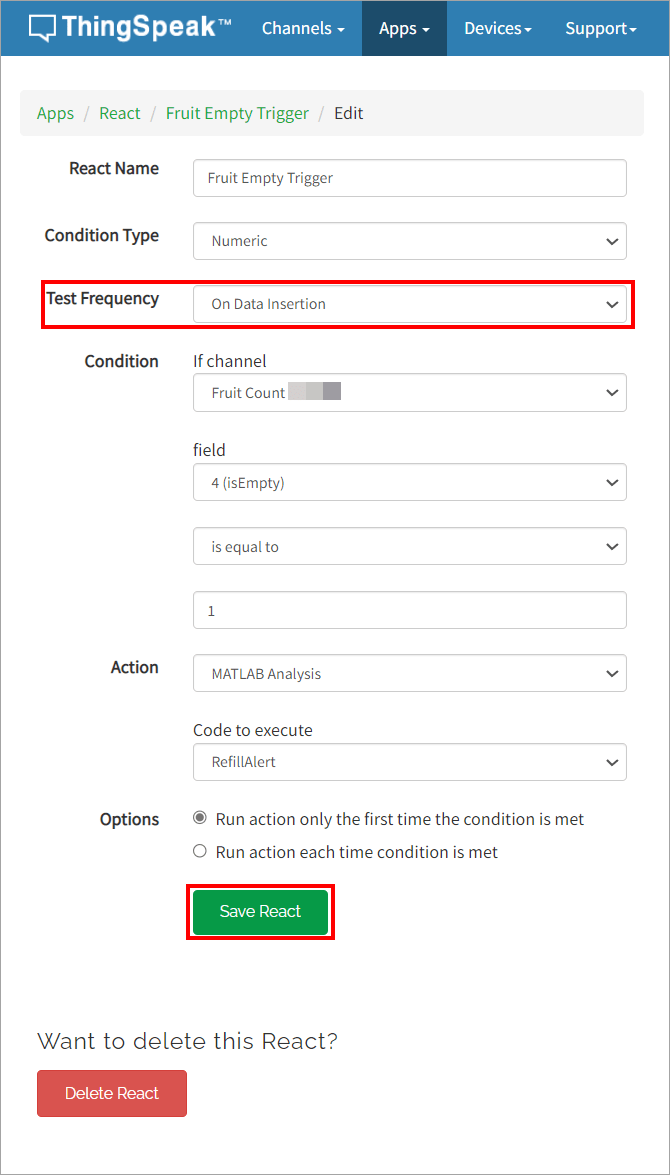Image resolution: width=670 pixels, height=1175 pixels.
Task: Open the Devices menu
Action: click(x=497, y=28)
